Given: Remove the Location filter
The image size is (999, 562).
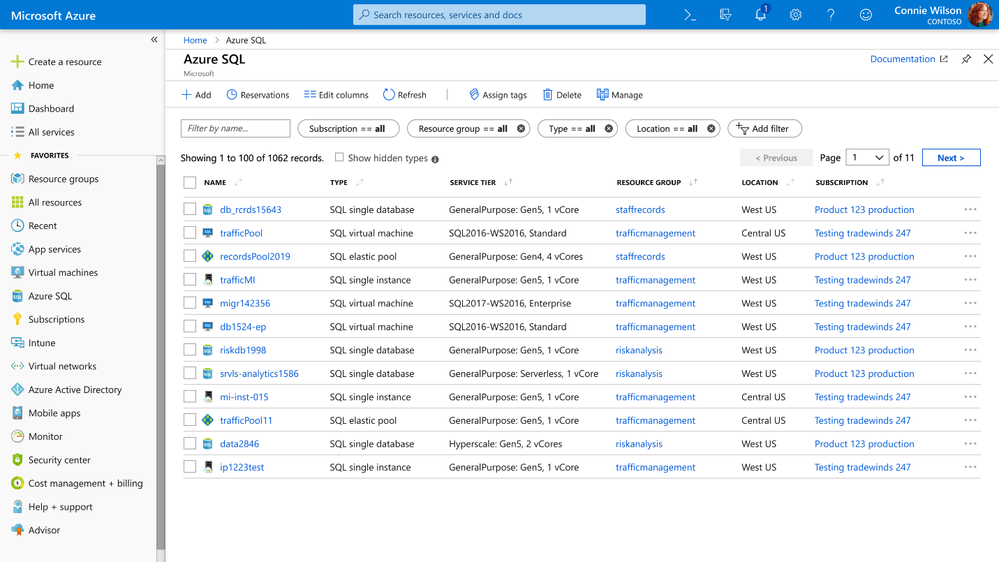Looking at the screenshot, I should pyautogui.click(x=711, y=129).
